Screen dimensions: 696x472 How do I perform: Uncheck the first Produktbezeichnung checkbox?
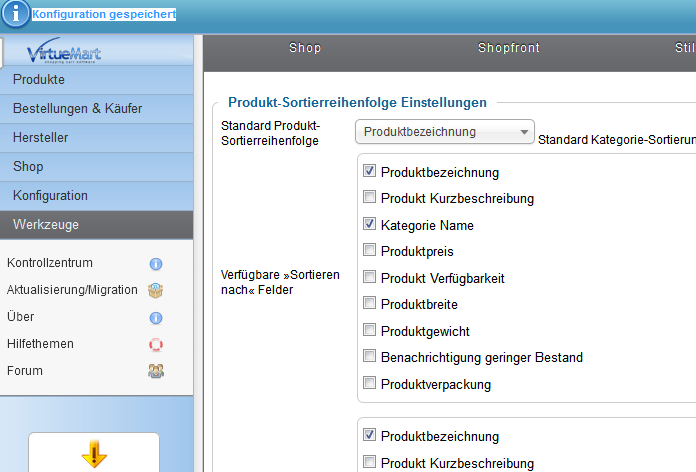point(370,172)
